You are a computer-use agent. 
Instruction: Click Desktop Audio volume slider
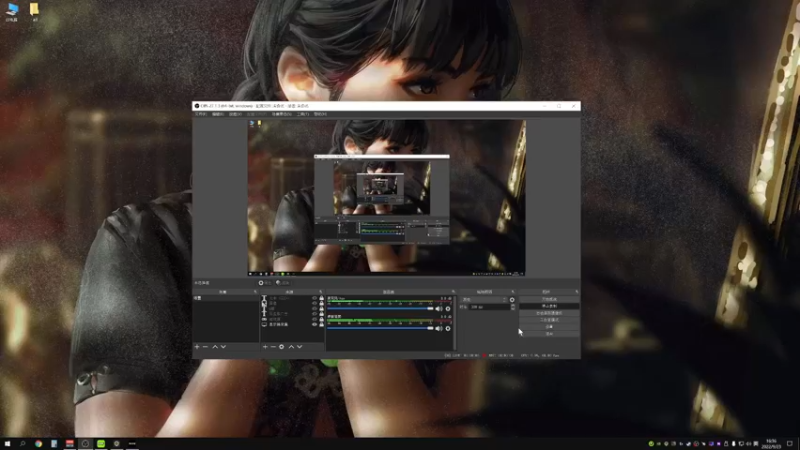click(x=380, y=329)
